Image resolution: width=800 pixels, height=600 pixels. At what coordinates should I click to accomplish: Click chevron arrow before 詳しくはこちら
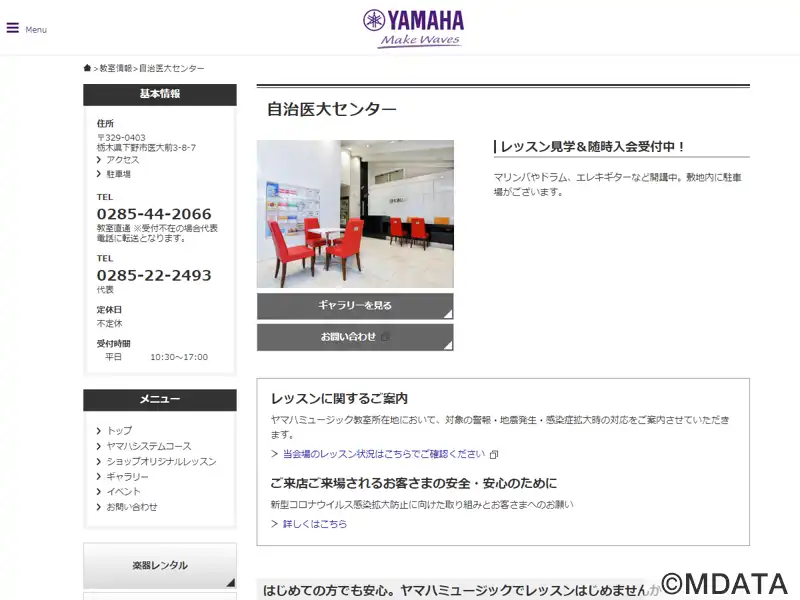[x=274, y=524]
